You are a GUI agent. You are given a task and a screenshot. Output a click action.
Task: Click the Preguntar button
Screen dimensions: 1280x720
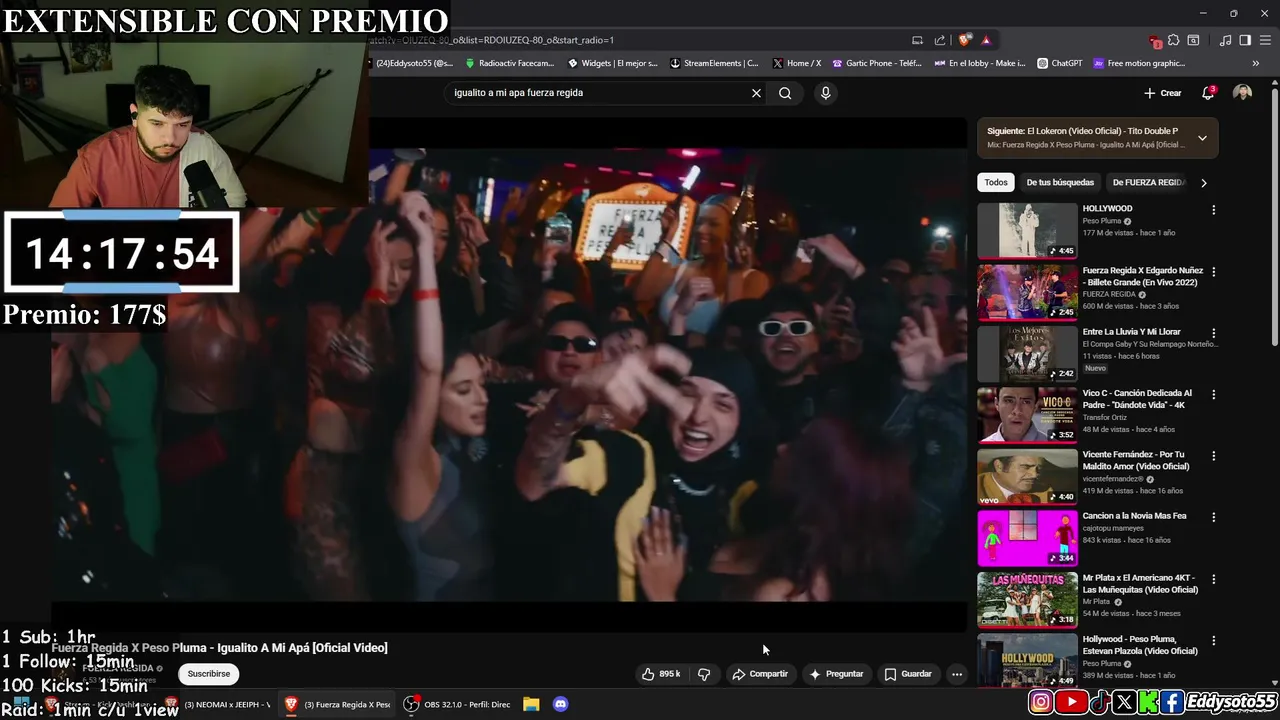coord(836,674)
